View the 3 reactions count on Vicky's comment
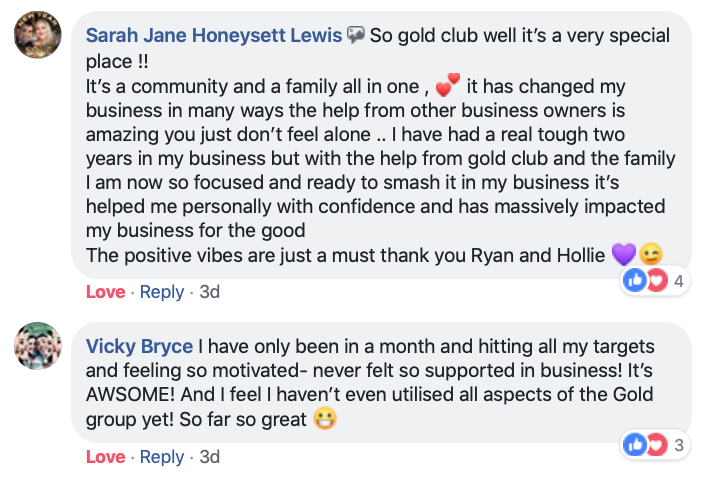 [x=678, y=445]
